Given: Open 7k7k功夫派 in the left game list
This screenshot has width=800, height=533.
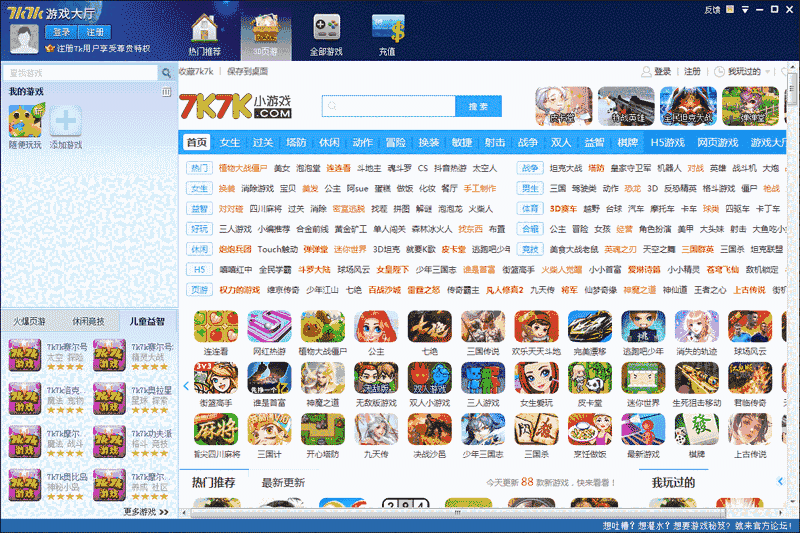Looking at the screenshot, I should pyautogui.click(x=133, y=442).
